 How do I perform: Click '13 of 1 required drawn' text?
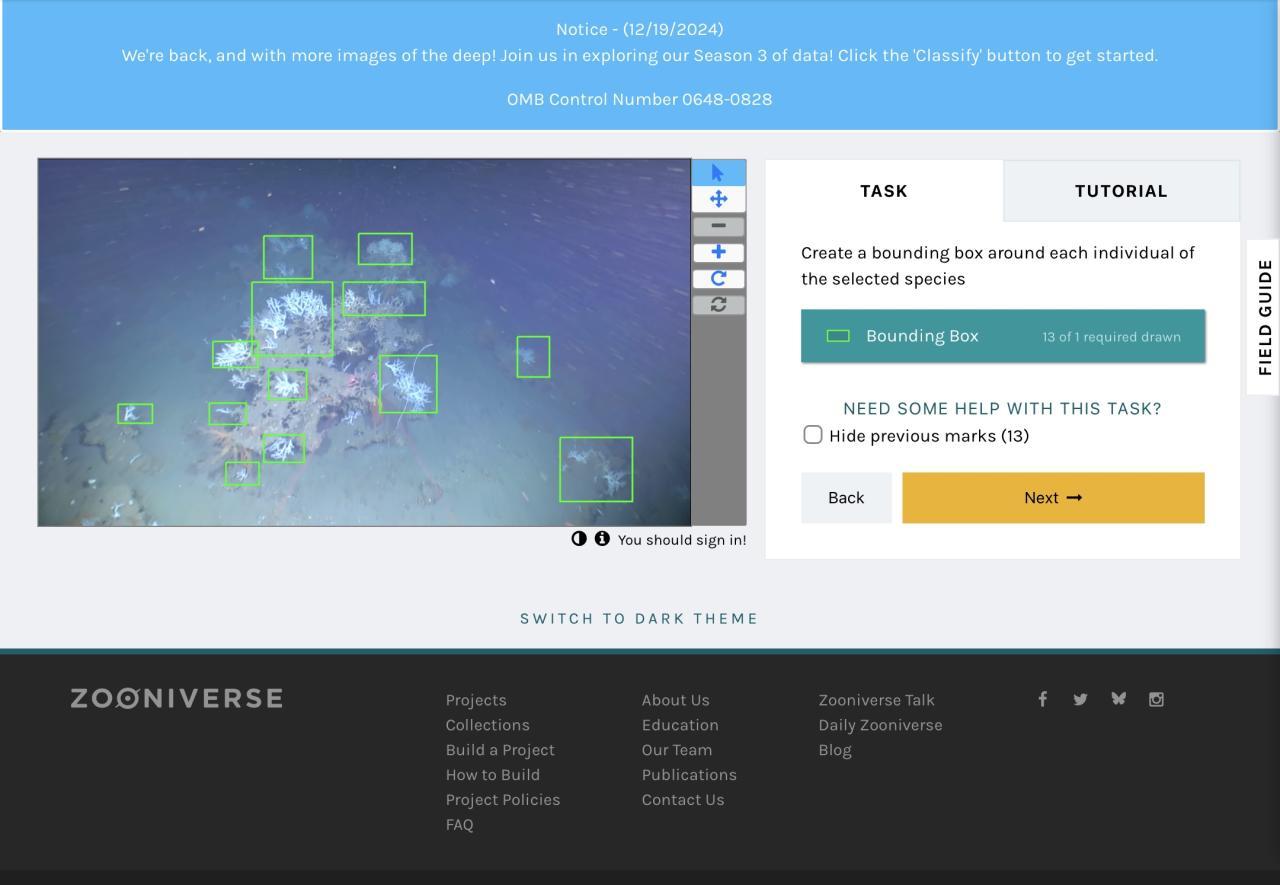(1111, 337)
